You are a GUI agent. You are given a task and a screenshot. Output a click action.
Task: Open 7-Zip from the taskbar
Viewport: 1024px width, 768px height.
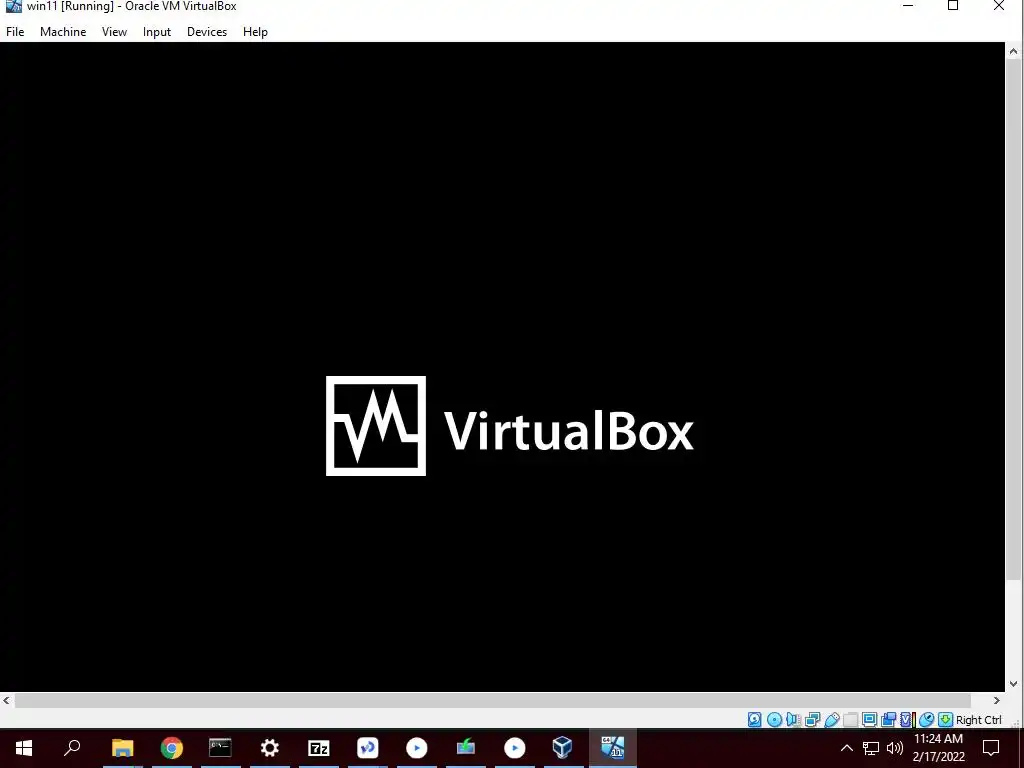319,748
